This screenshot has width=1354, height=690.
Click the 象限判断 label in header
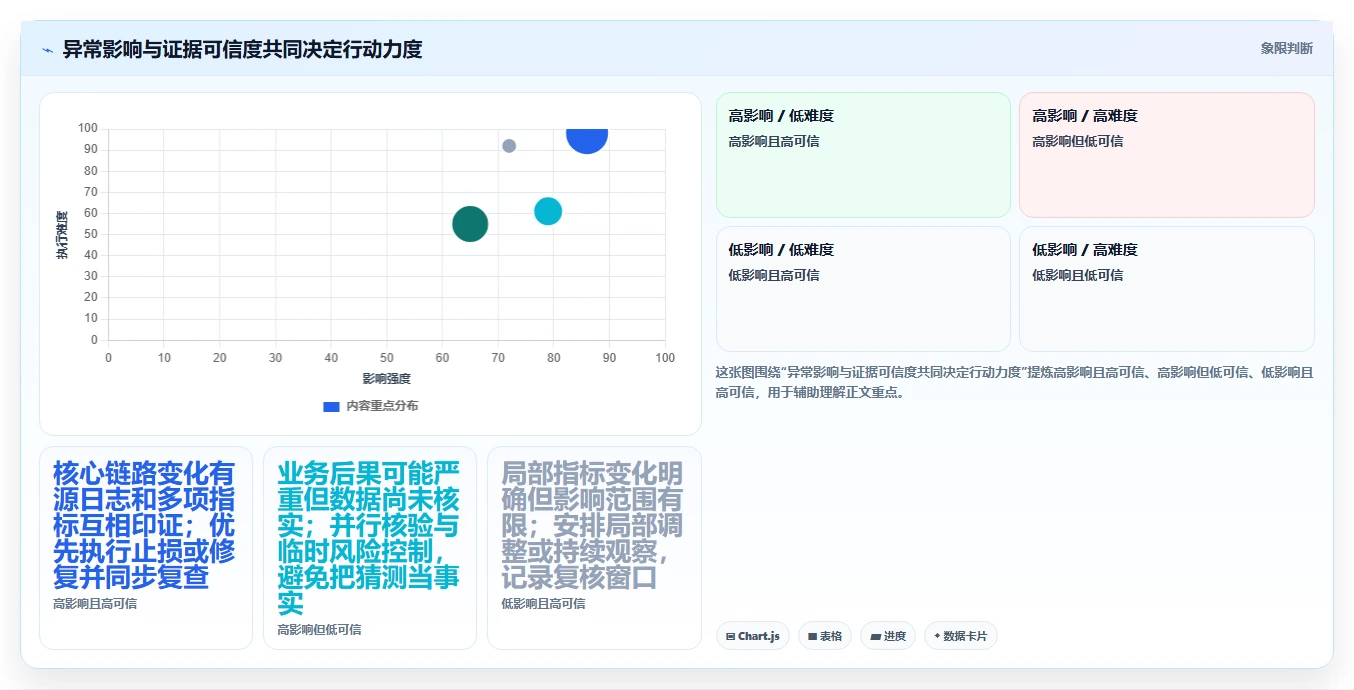pos(1286,48)
